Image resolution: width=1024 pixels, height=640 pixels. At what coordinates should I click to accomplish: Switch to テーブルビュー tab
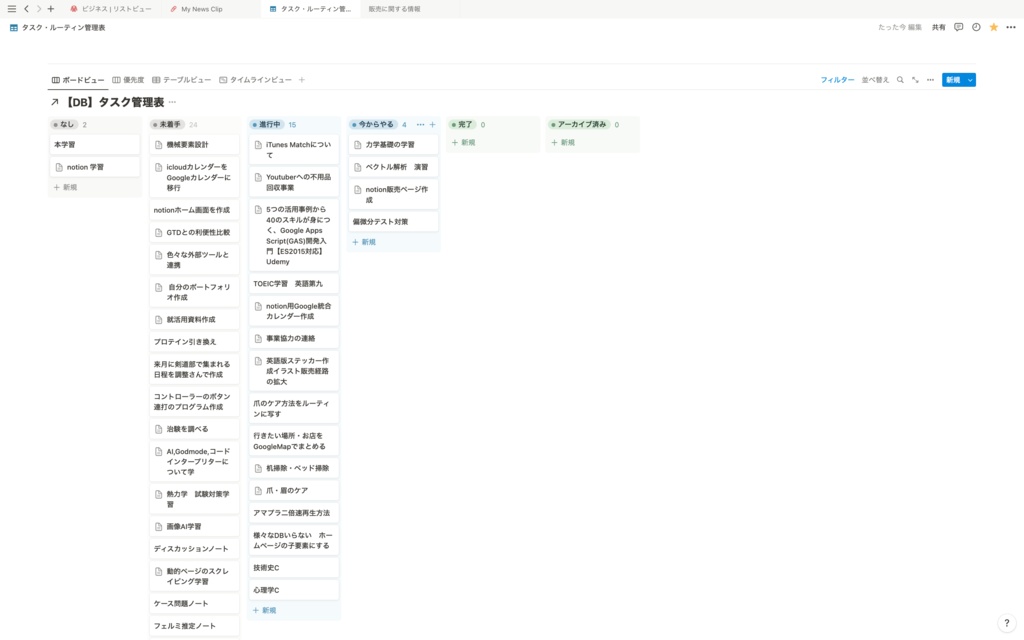point(182,80)
